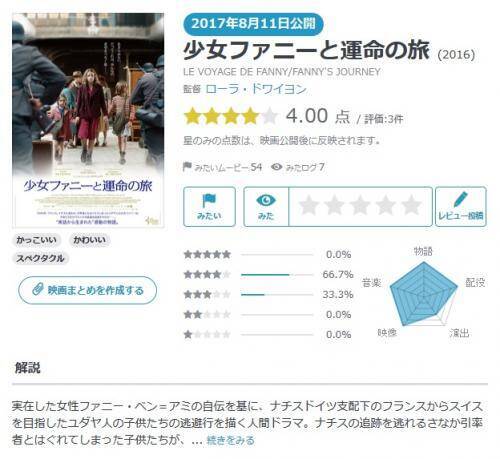This screenshot has height=459, width=500.
Task: Select the かわいい tag
Action: (89, 240)
